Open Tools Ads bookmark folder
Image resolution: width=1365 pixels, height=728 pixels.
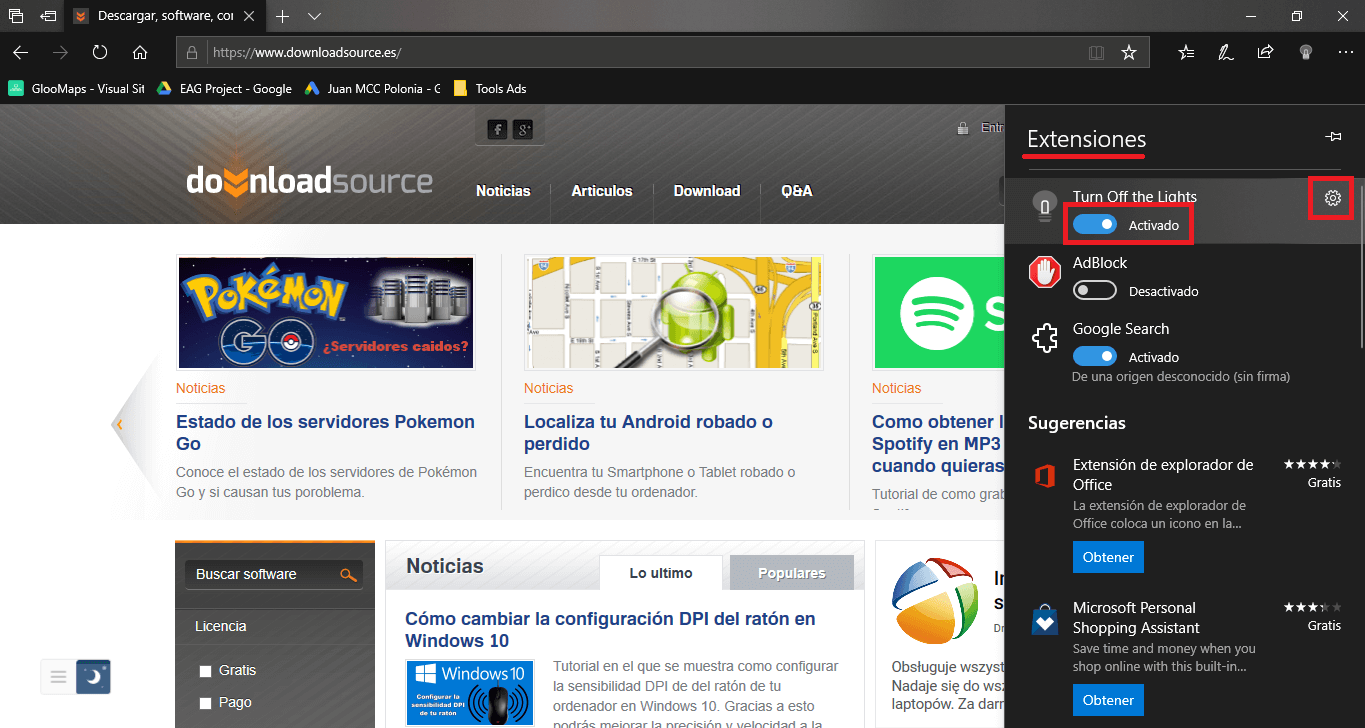point(490,88)
